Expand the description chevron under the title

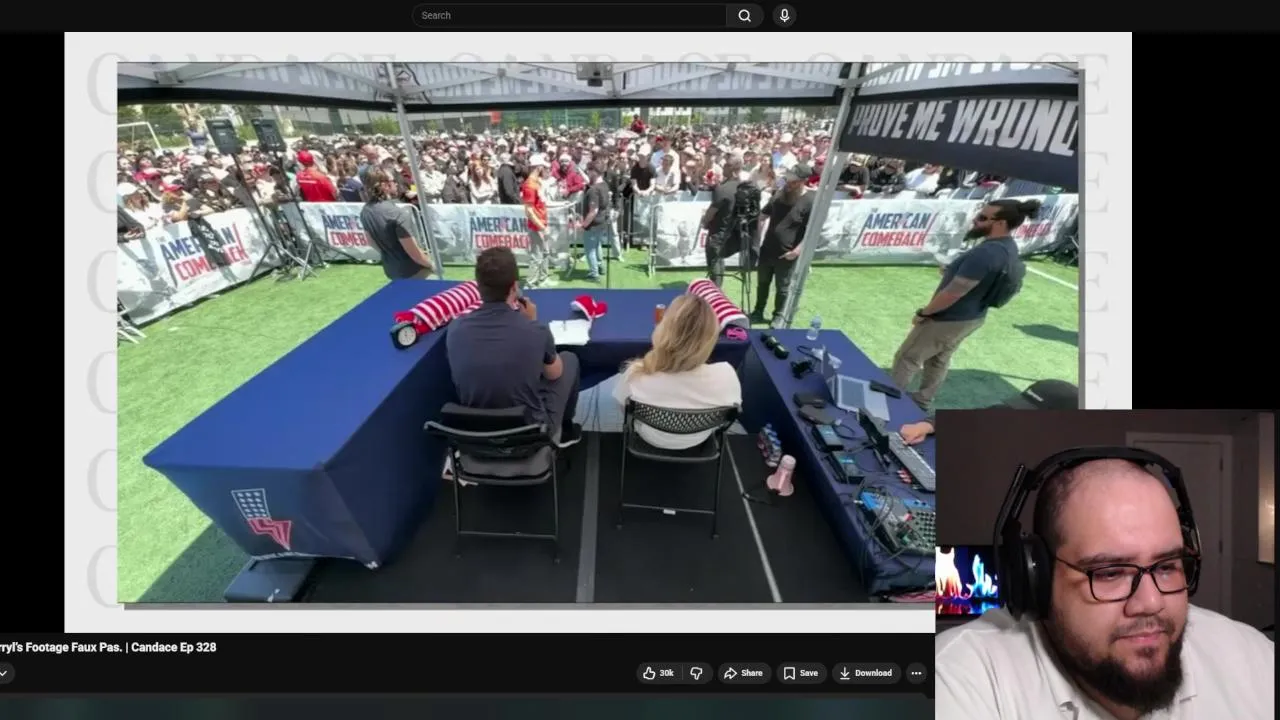pos(3,674)
